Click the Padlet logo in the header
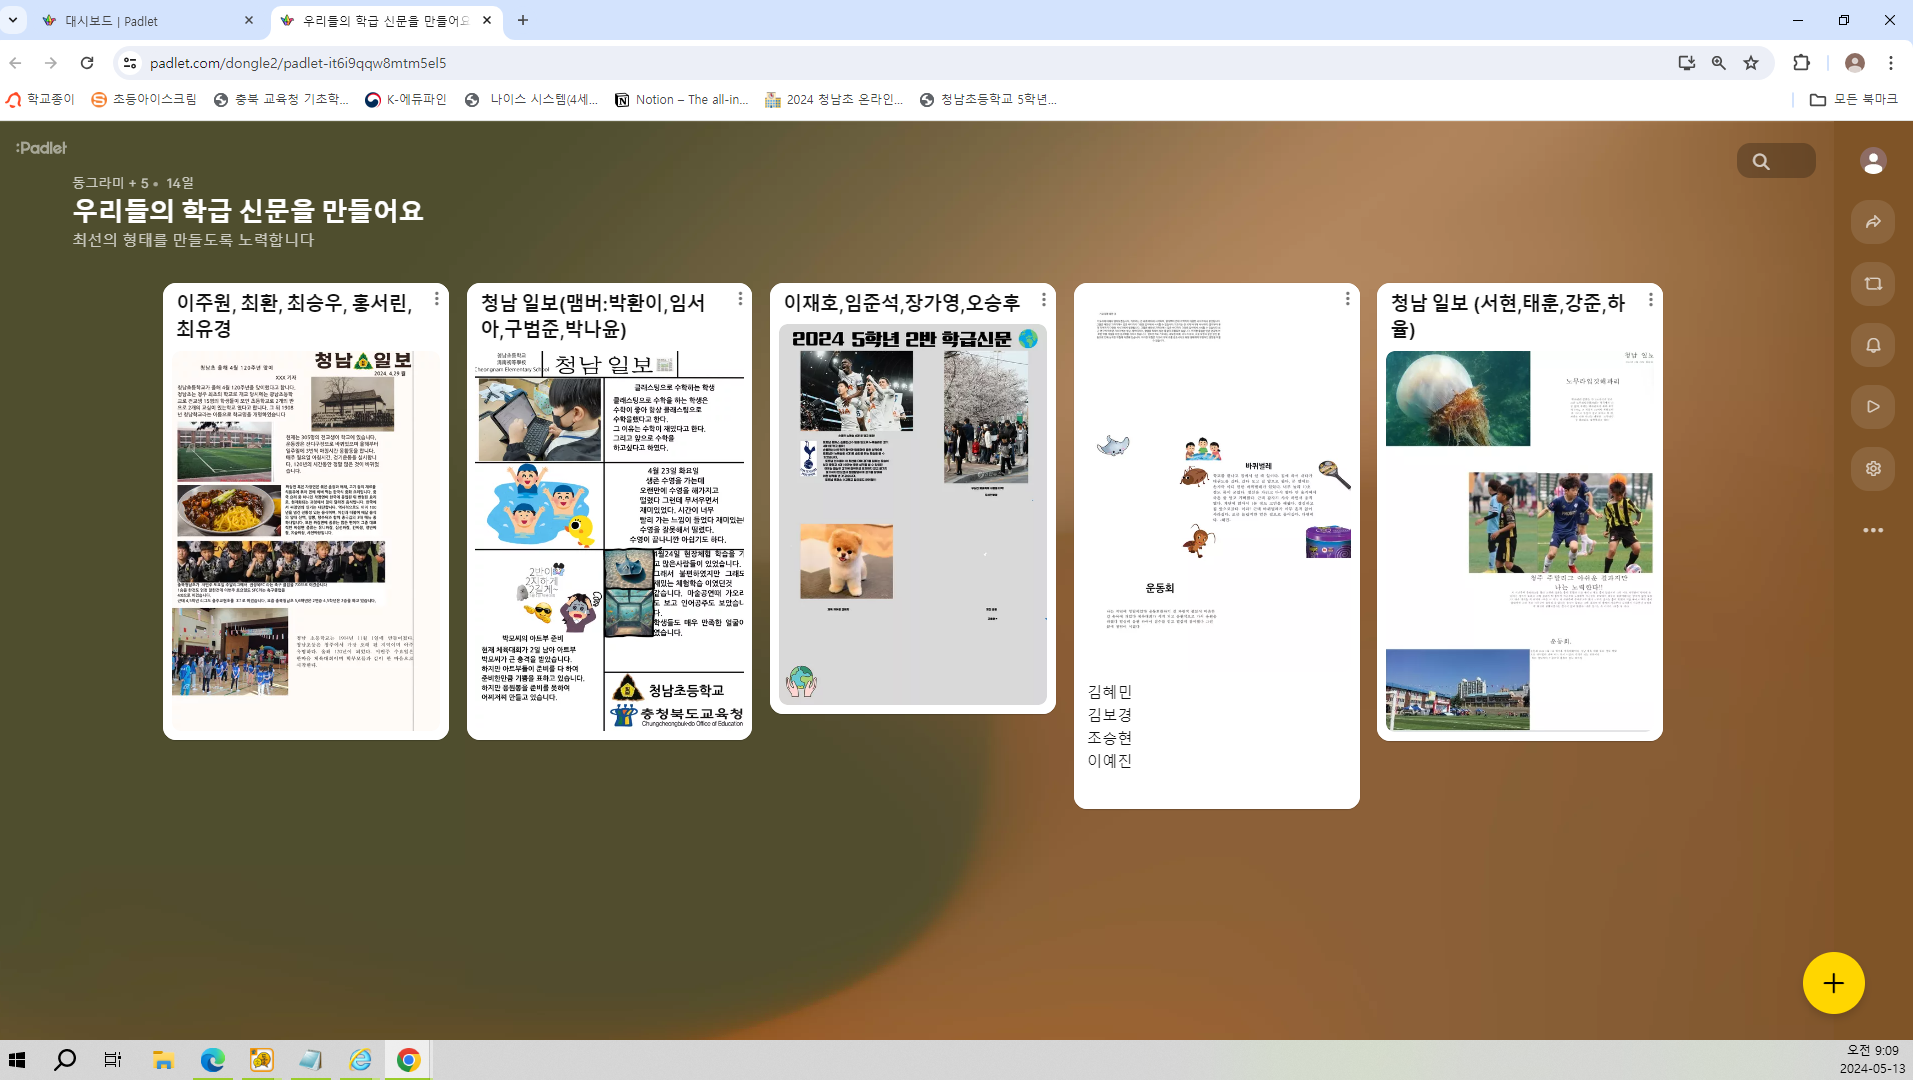This screenshot has height=1080, width=1913. tap(41, 148)
